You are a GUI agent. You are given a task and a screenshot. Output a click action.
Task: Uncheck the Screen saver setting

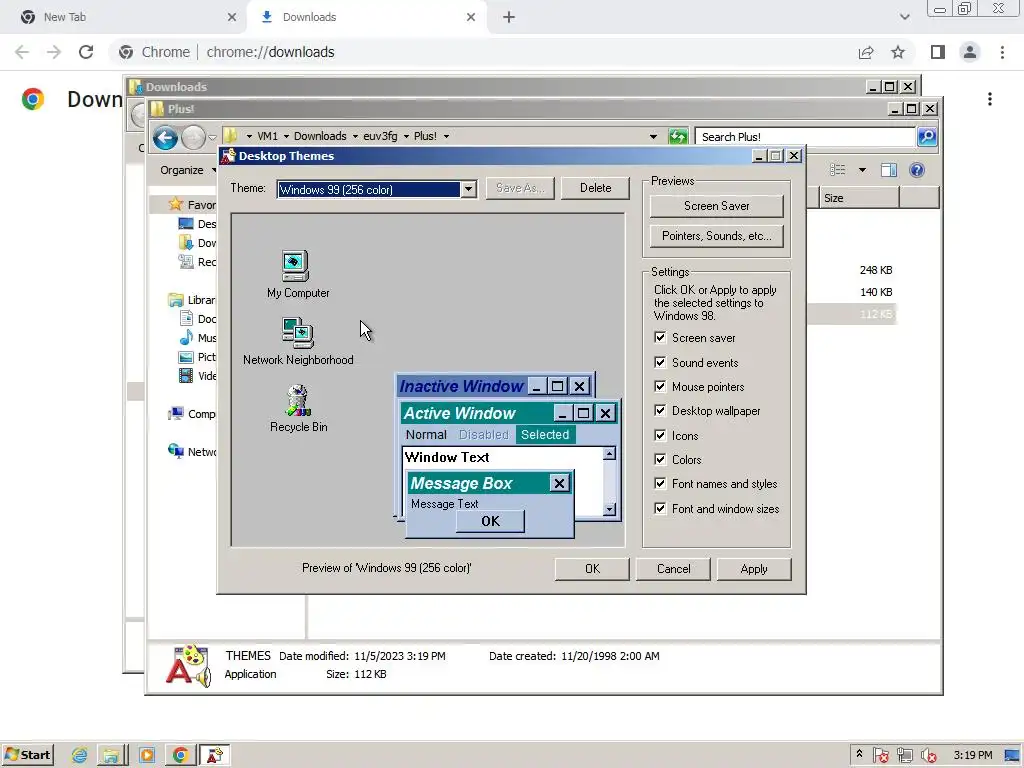click(660, 338)
